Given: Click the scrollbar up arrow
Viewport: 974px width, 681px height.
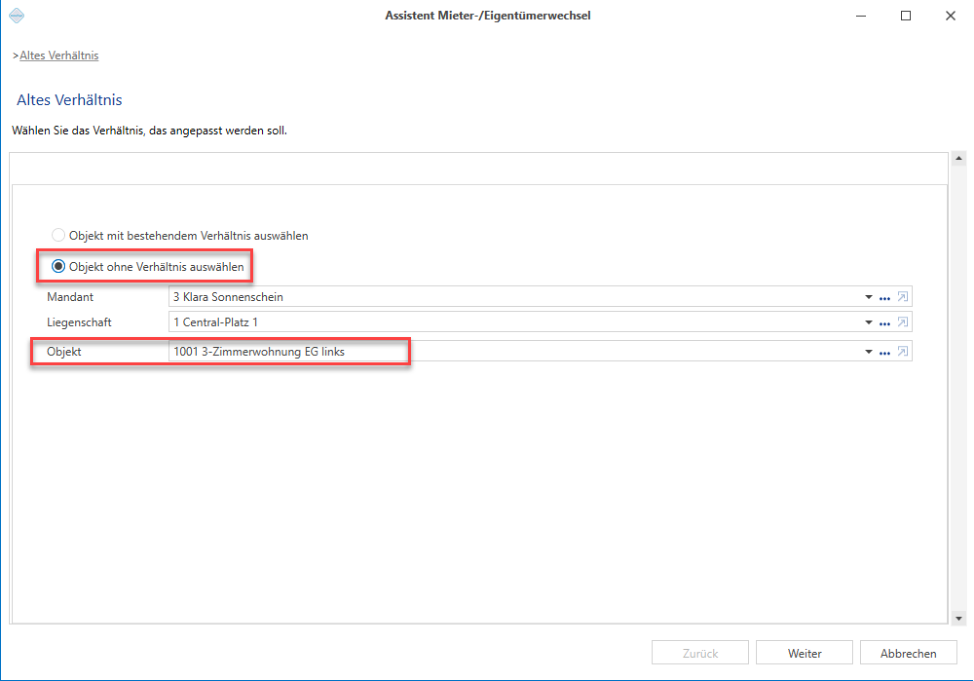Looking at the screenshot, I should pos(958,159).
